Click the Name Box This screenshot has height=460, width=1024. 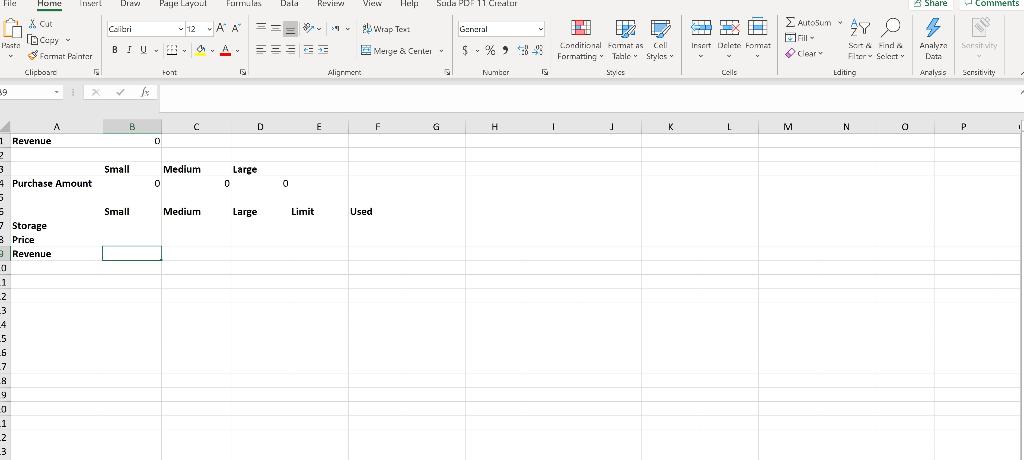coord(26,93)
